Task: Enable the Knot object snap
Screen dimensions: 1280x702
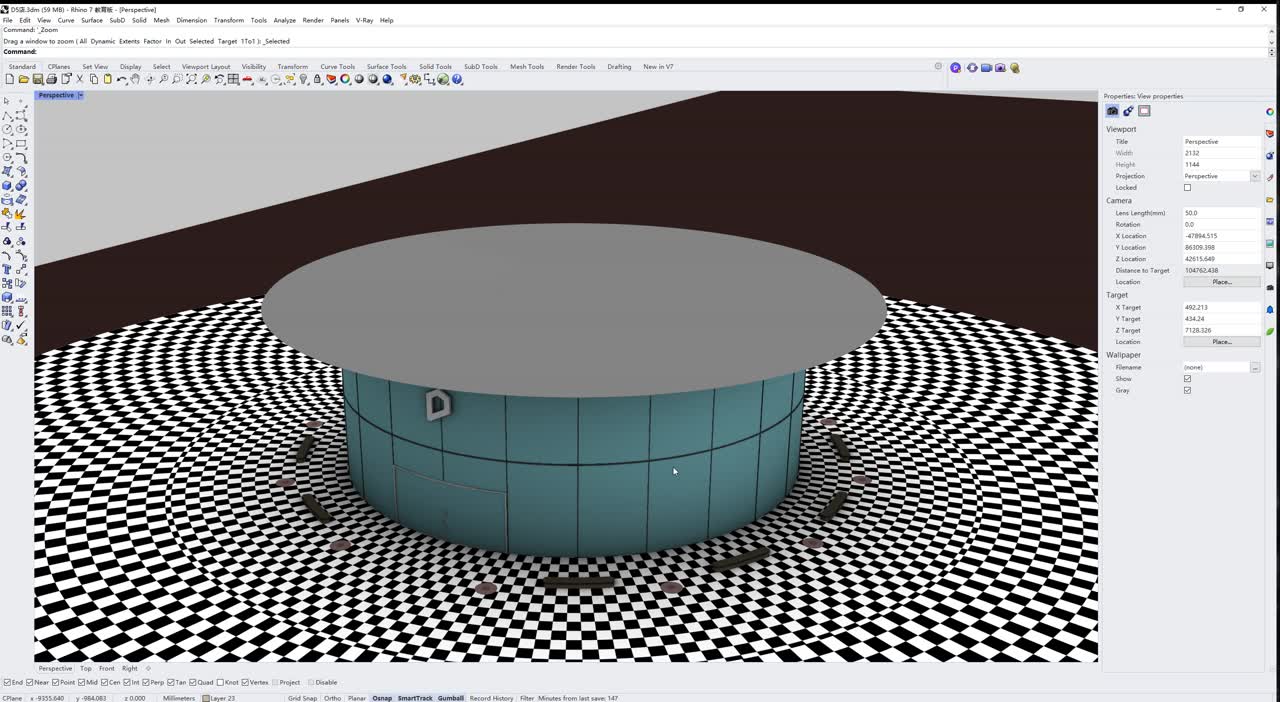Action: pos(221,683)
